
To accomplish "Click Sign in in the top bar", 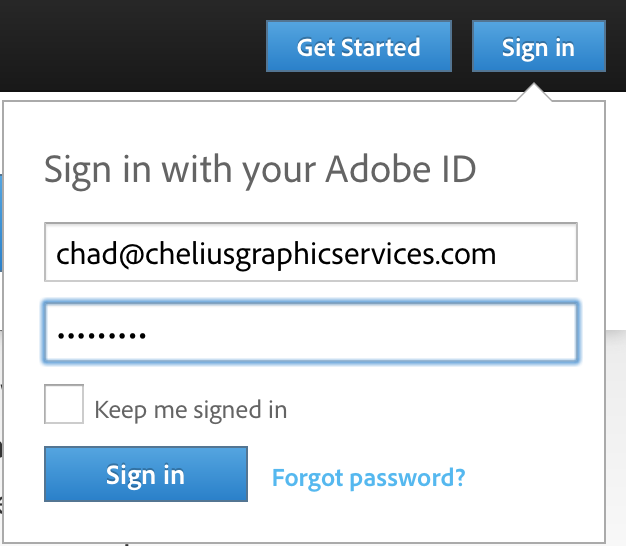I will [x=538, y=47].
